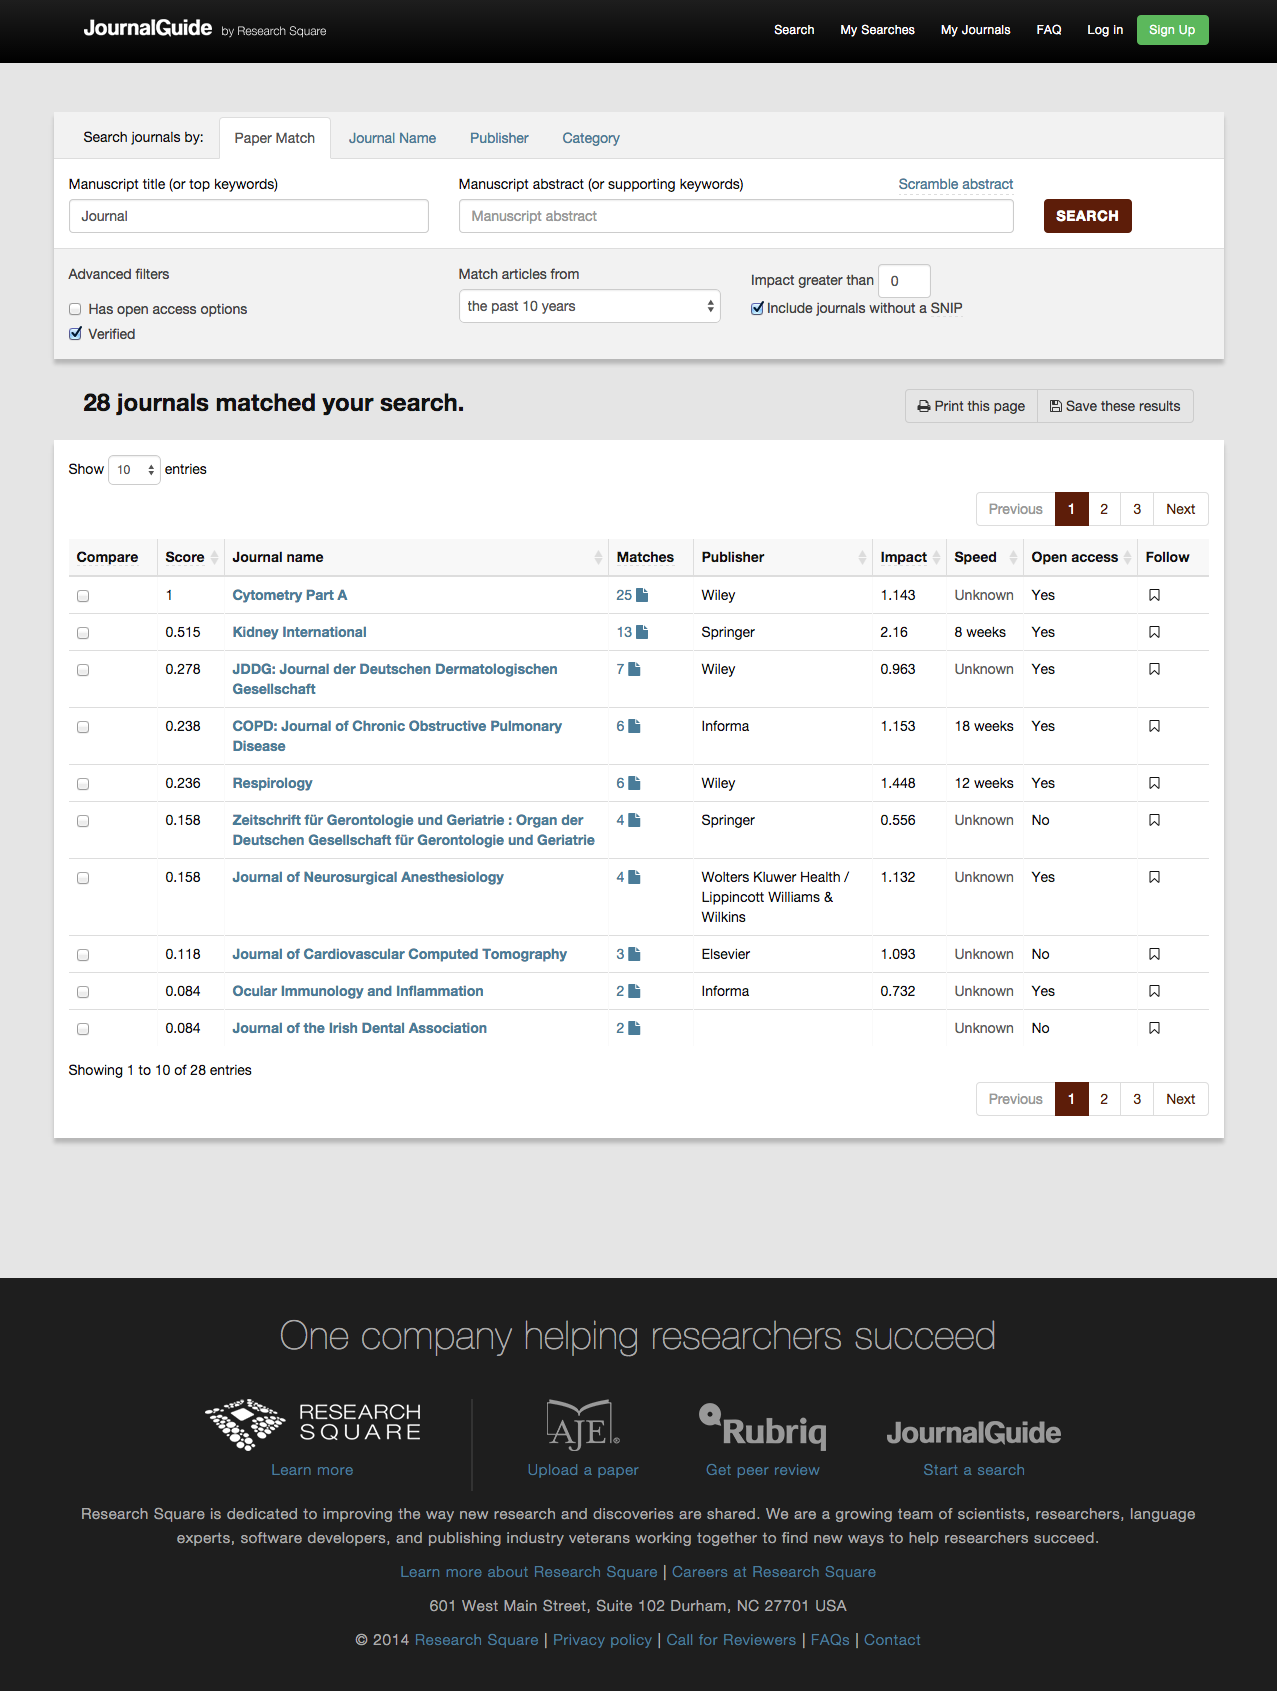Click the Scramble abstract link

click(x=955, y=184)
